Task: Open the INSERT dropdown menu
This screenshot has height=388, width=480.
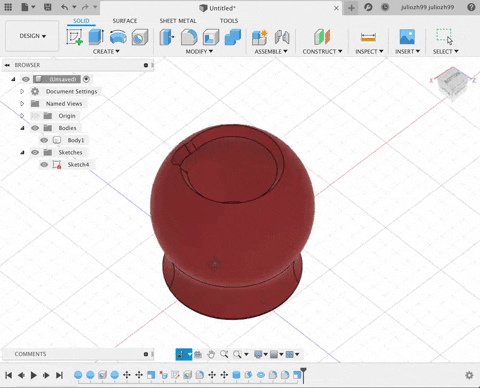Action: click(x=407, y=52)
